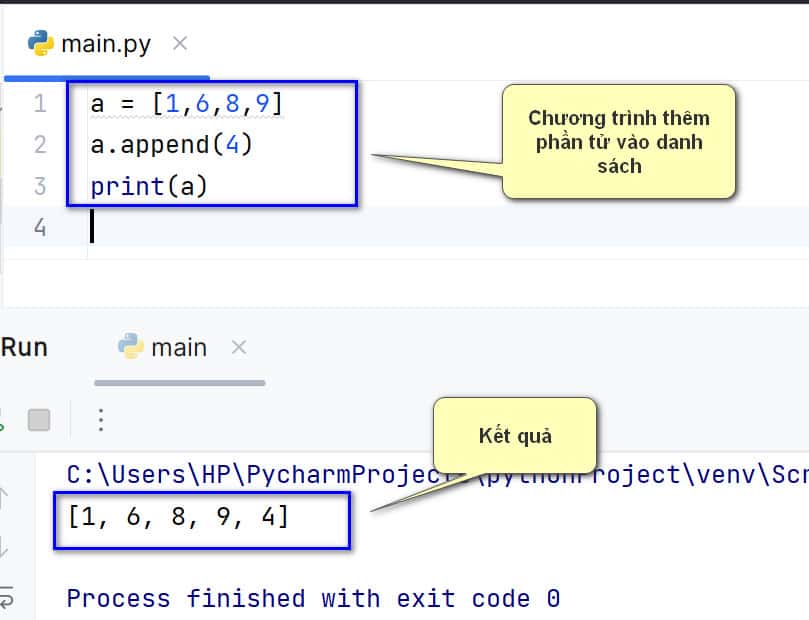
Task: Click line number 1 in the gutter
Action: tap(40, 103)
